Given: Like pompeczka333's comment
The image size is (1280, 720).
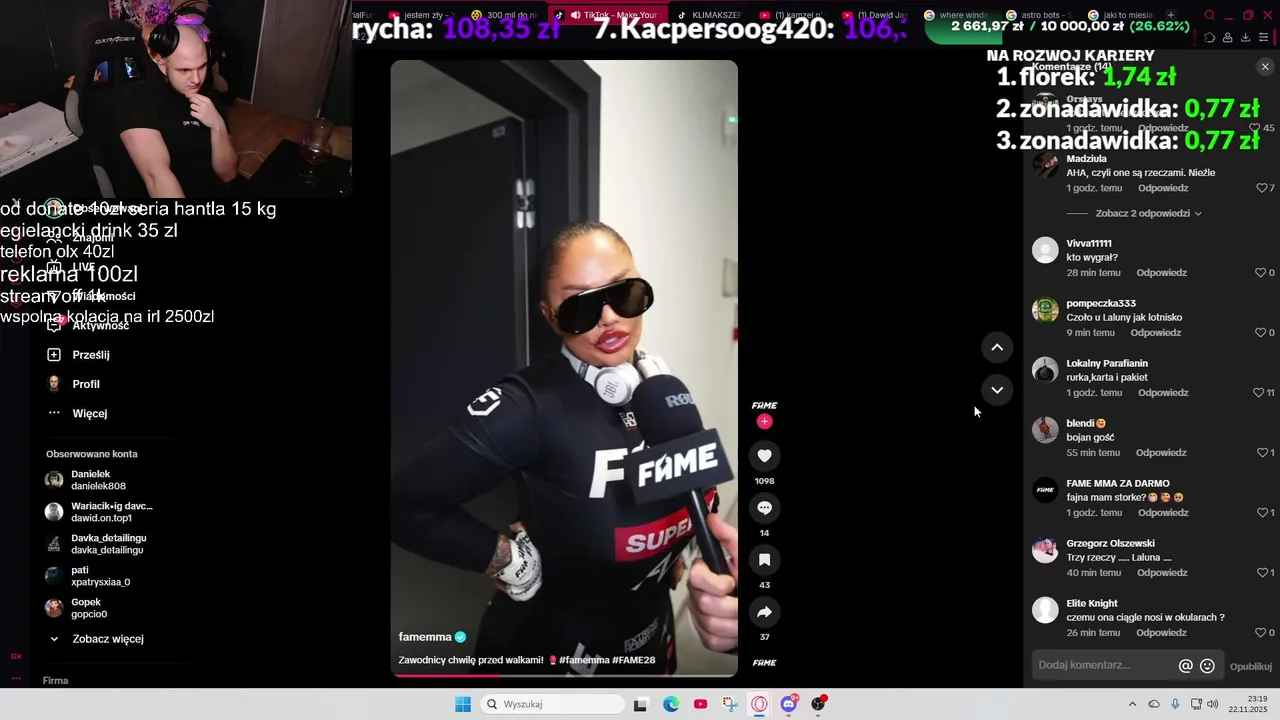Looking at the screenshot, I should pos(1260,332).
